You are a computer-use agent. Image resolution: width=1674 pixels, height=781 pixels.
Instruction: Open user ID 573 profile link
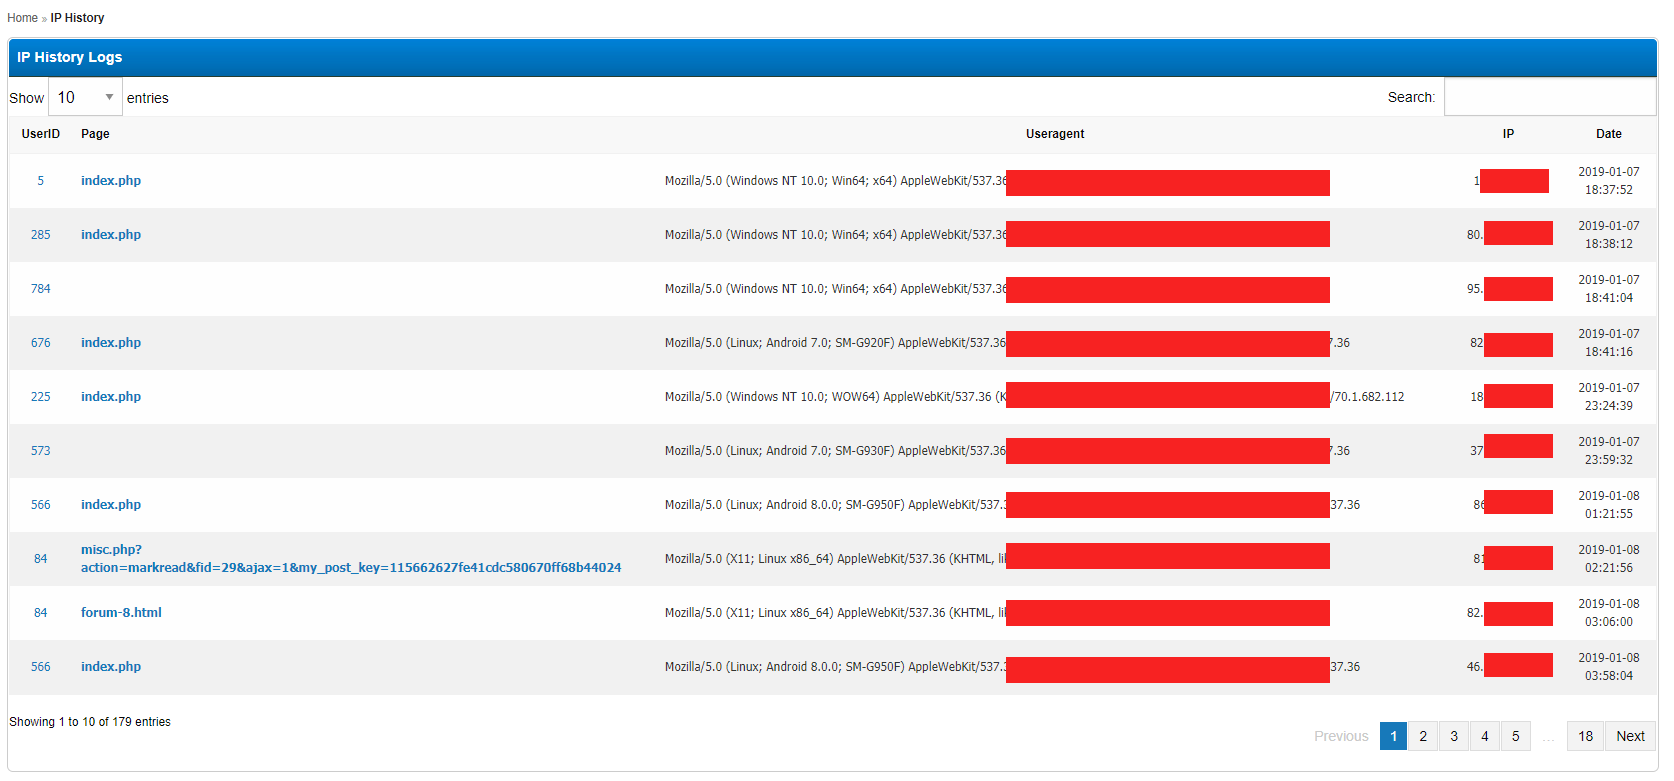40,451
